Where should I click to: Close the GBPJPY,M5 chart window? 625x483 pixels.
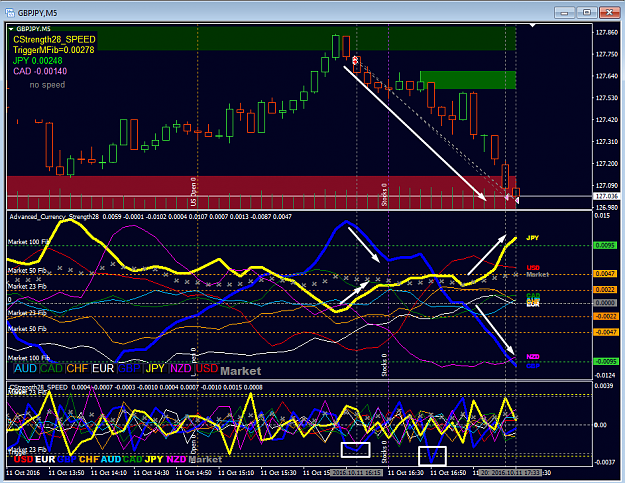coord(609,13)
